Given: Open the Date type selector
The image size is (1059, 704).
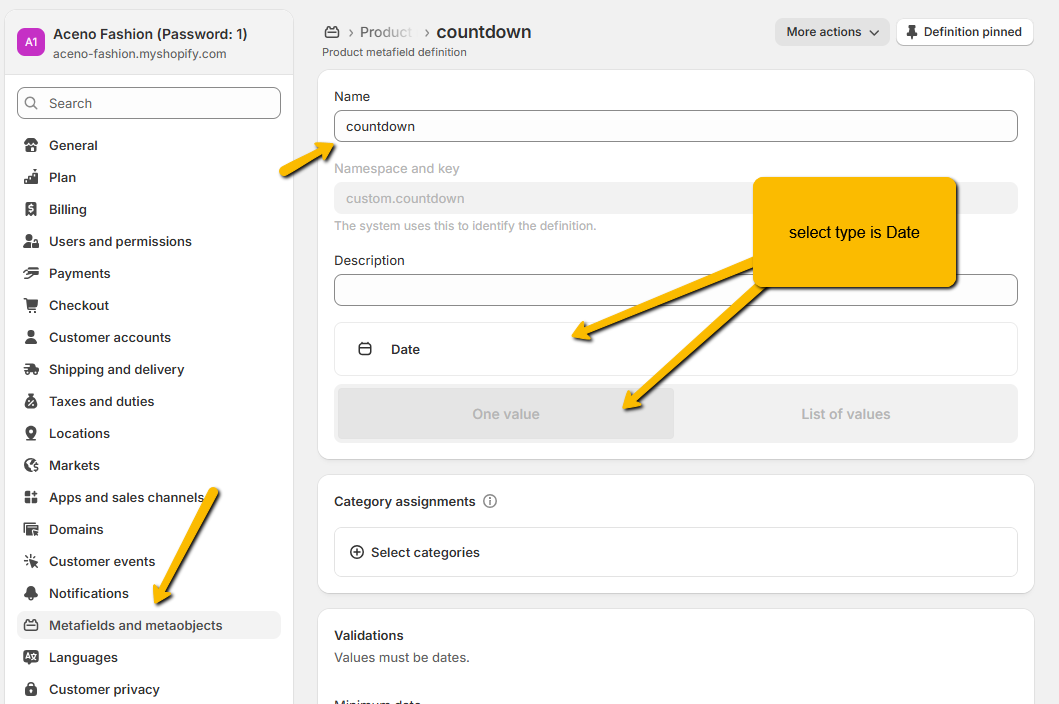Looking at the screenshot, I should click(675, 349).
